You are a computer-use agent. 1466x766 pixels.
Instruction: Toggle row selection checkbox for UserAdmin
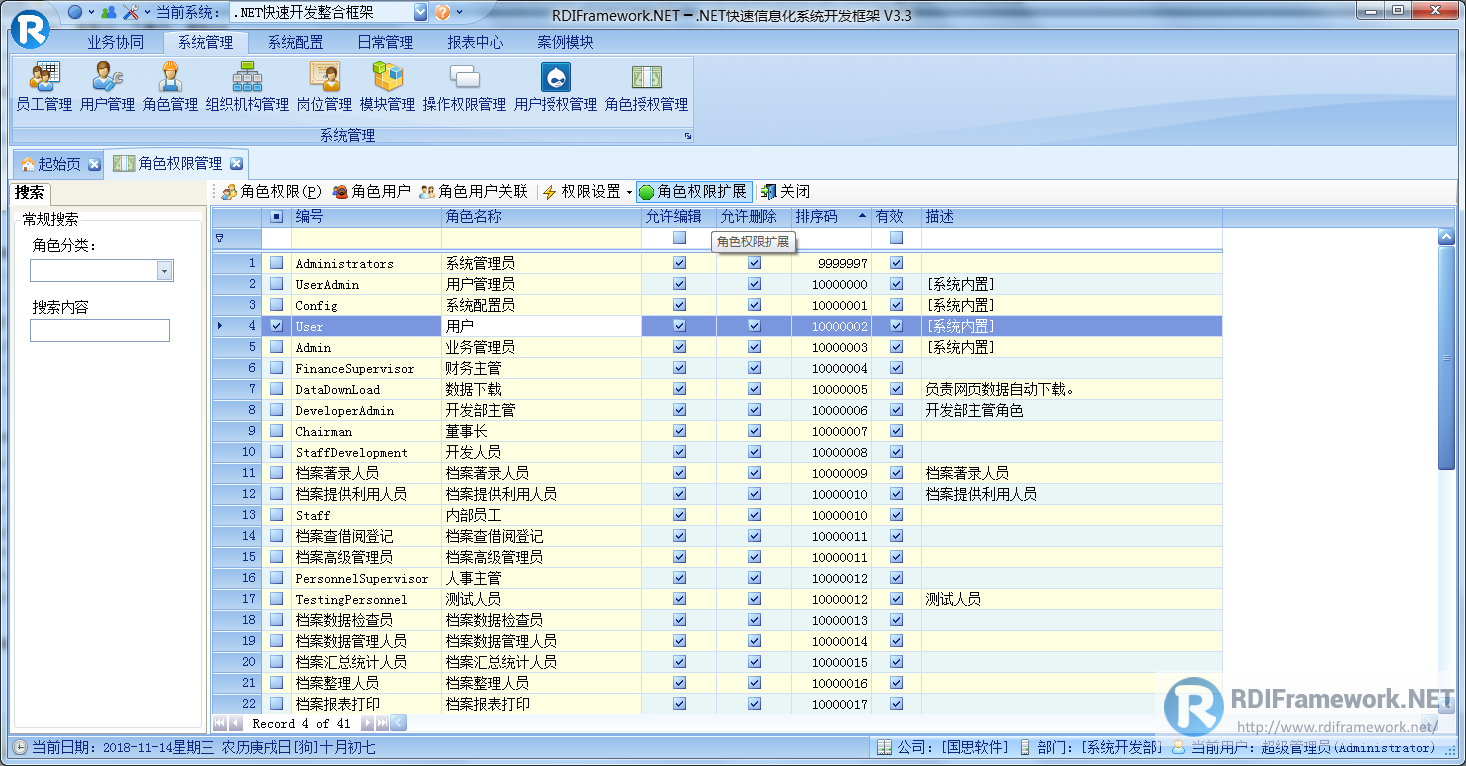(x=277, y=284)
